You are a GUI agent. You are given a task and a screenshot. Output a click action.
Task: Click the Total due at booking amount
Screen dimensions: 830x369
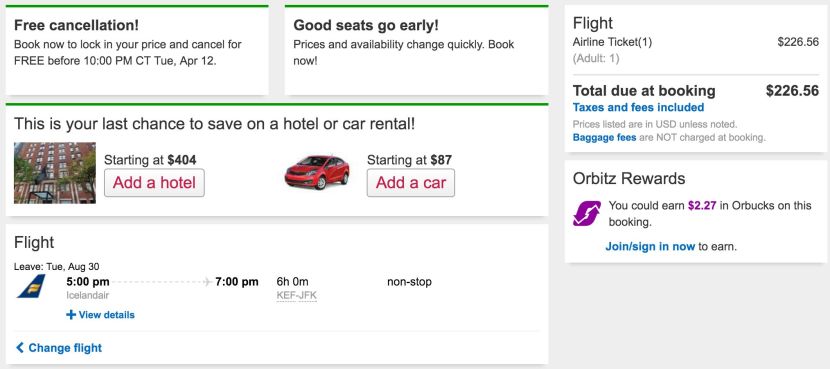(x=792, y=91)
